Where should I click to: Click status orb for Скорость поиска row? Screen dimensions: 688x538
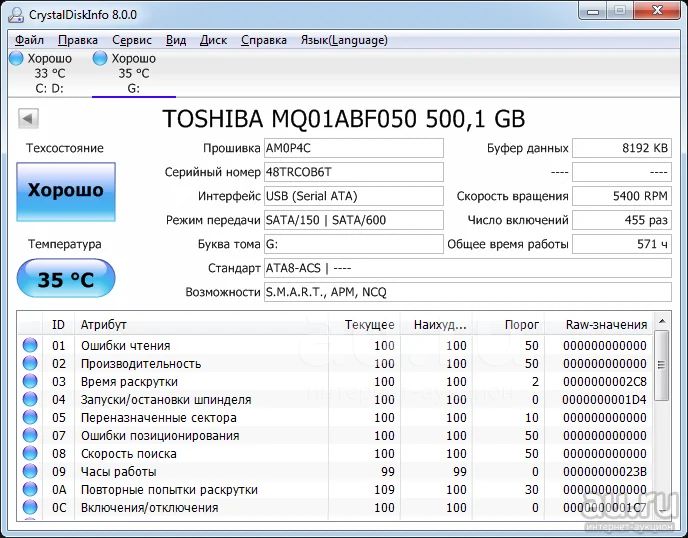click(x=30, y=453)
